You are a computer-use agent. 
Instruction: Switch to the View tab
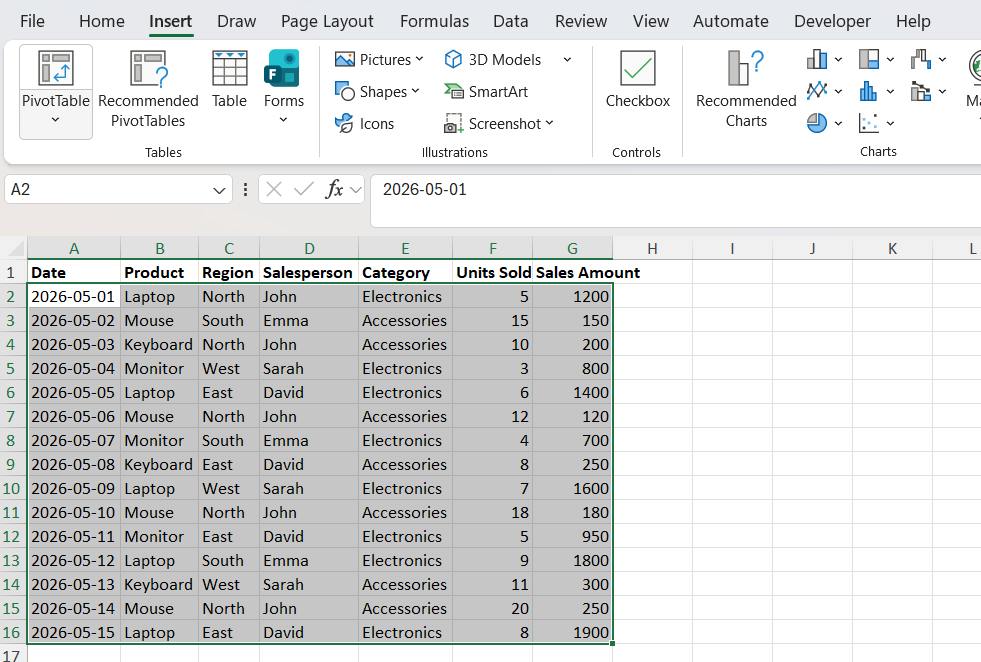[651, 21]
